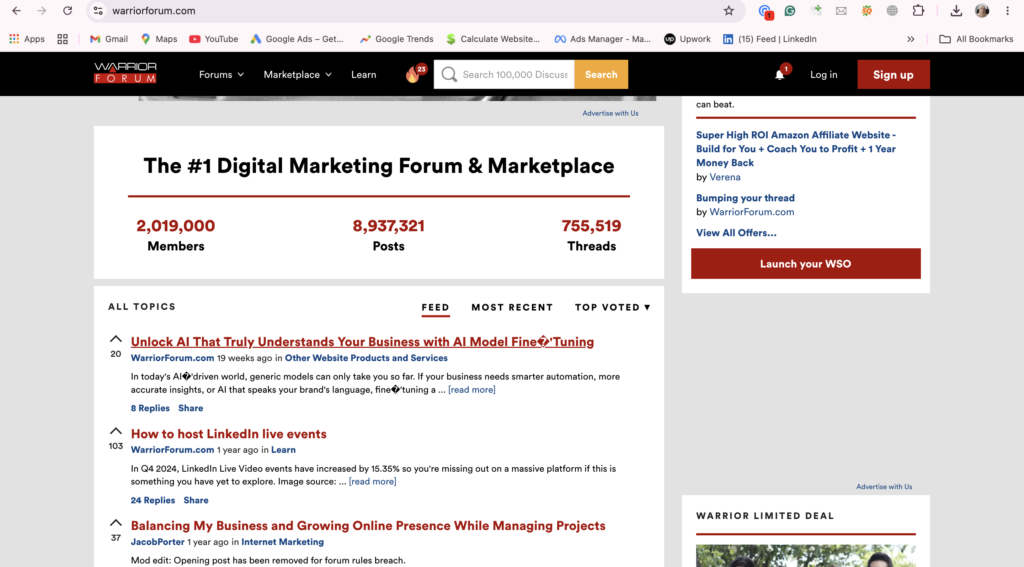1024x567 pixels.
Task: Upvote the Balancing My Business thread
Action: (x=116, y=523)
